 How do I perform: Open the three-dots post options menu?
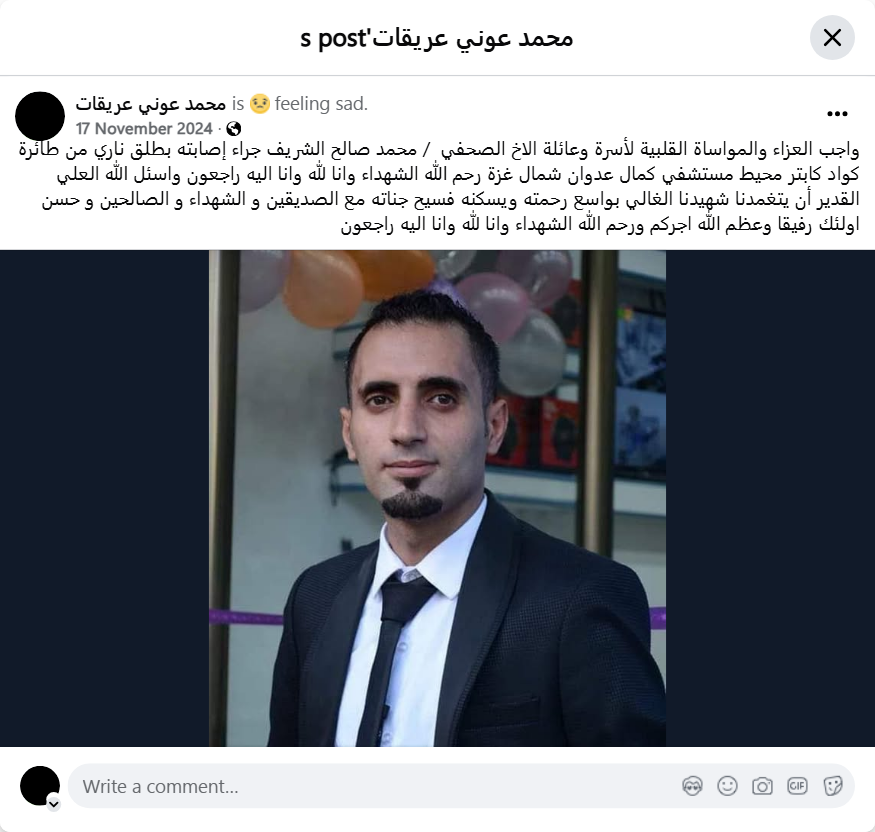coord(837,114)
